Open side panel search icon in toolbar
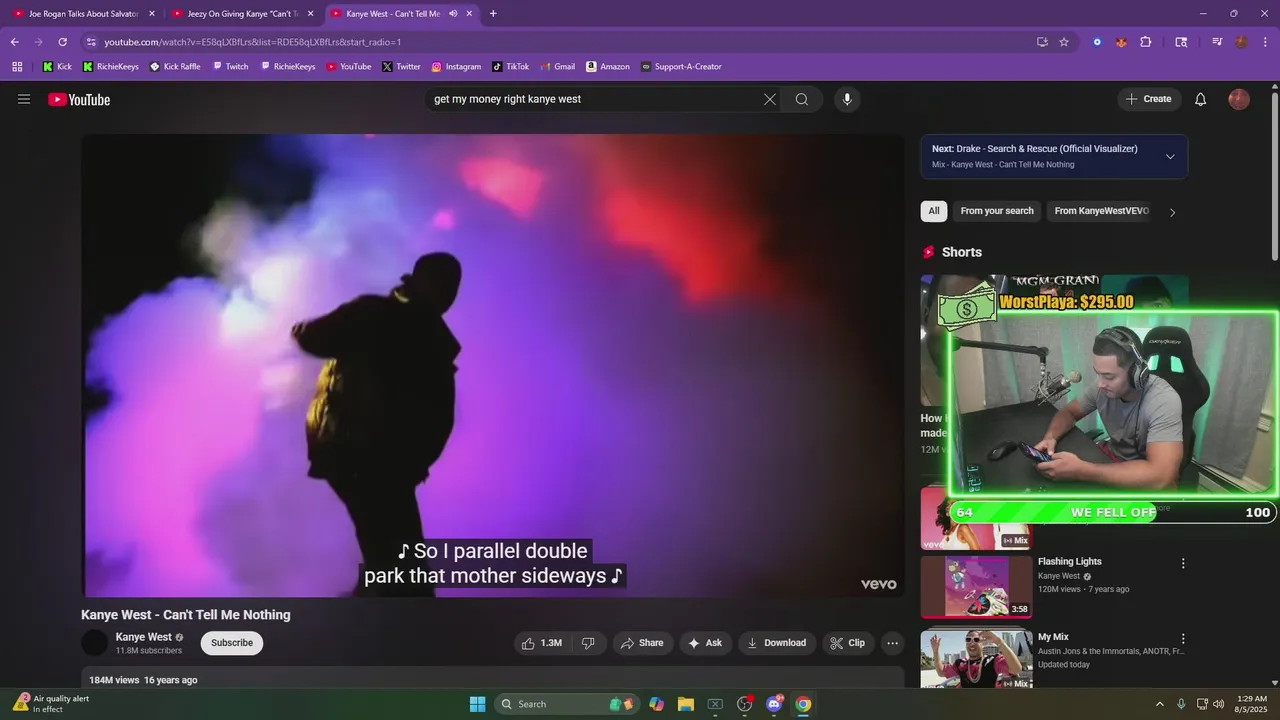This screenshot has width=1280, height=720. tap(1181, 42)
